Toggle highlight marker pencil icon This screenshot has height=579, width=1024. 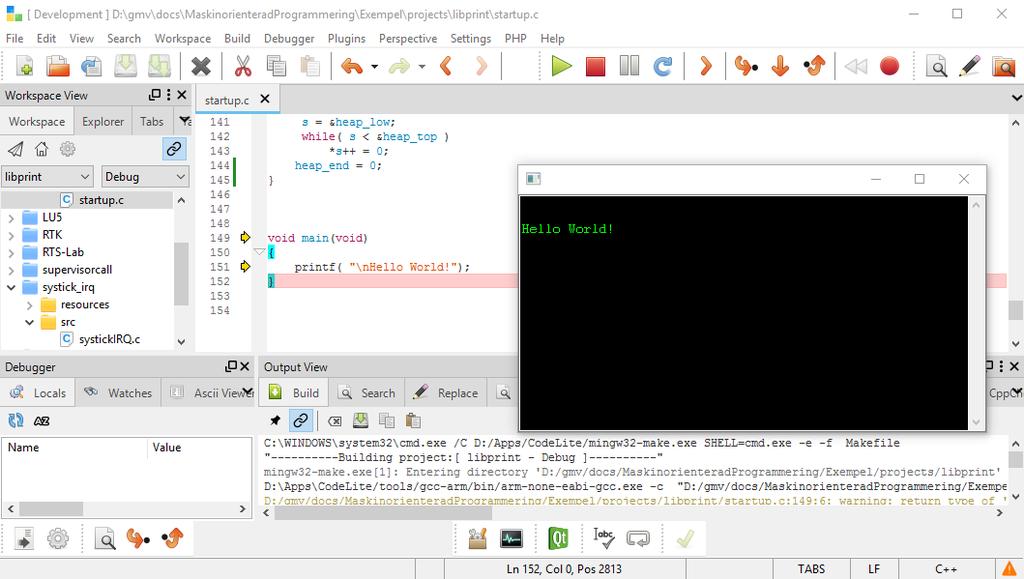(970, 66)
